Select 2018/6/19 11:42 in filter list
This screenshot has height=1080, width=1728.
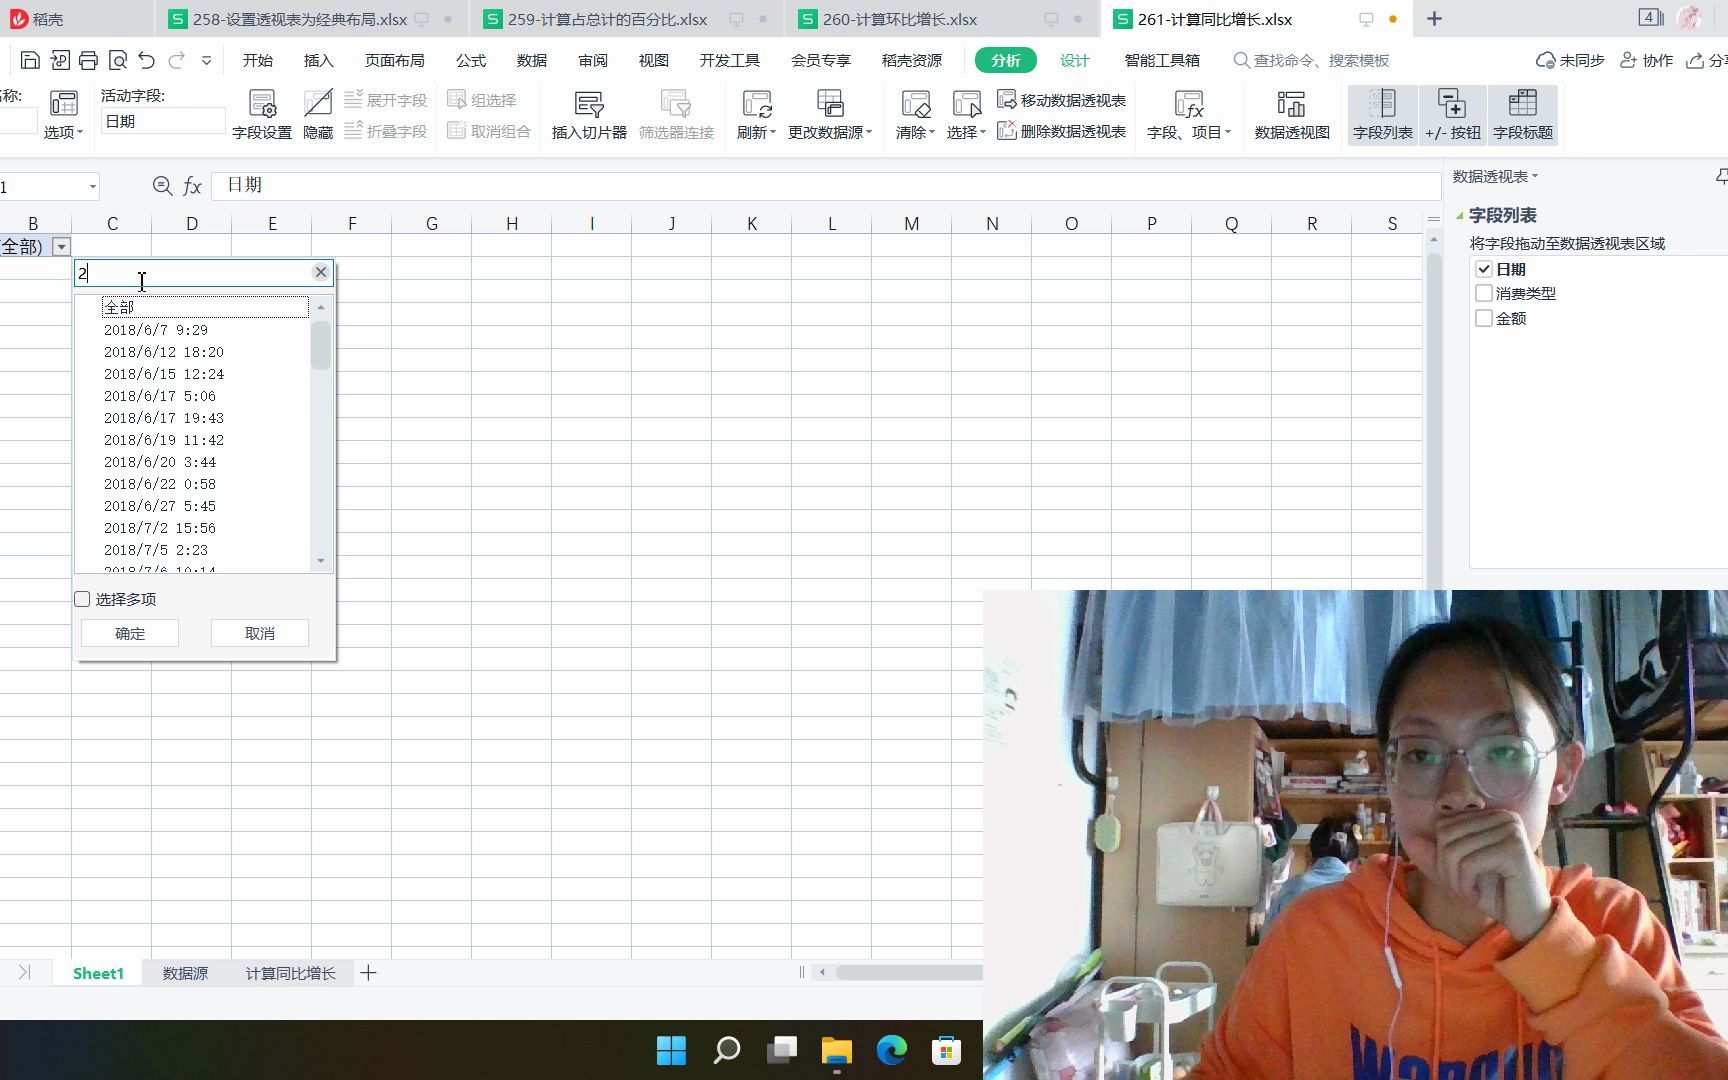pyautogui.click(x=164, y=440)
